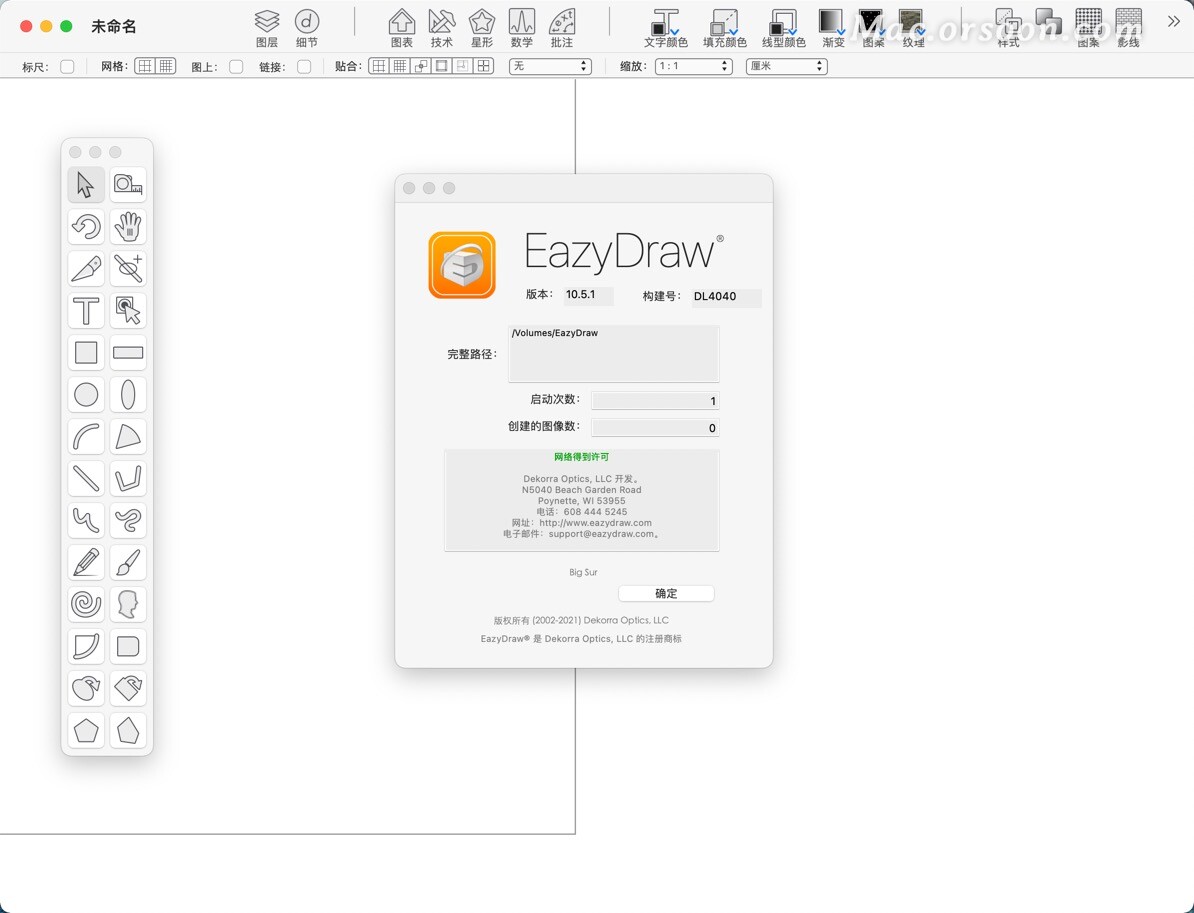This screenshot has width=1194, height=913.
Task: Toggle the coarse 网格 grid button
Action: click(145, 66)
